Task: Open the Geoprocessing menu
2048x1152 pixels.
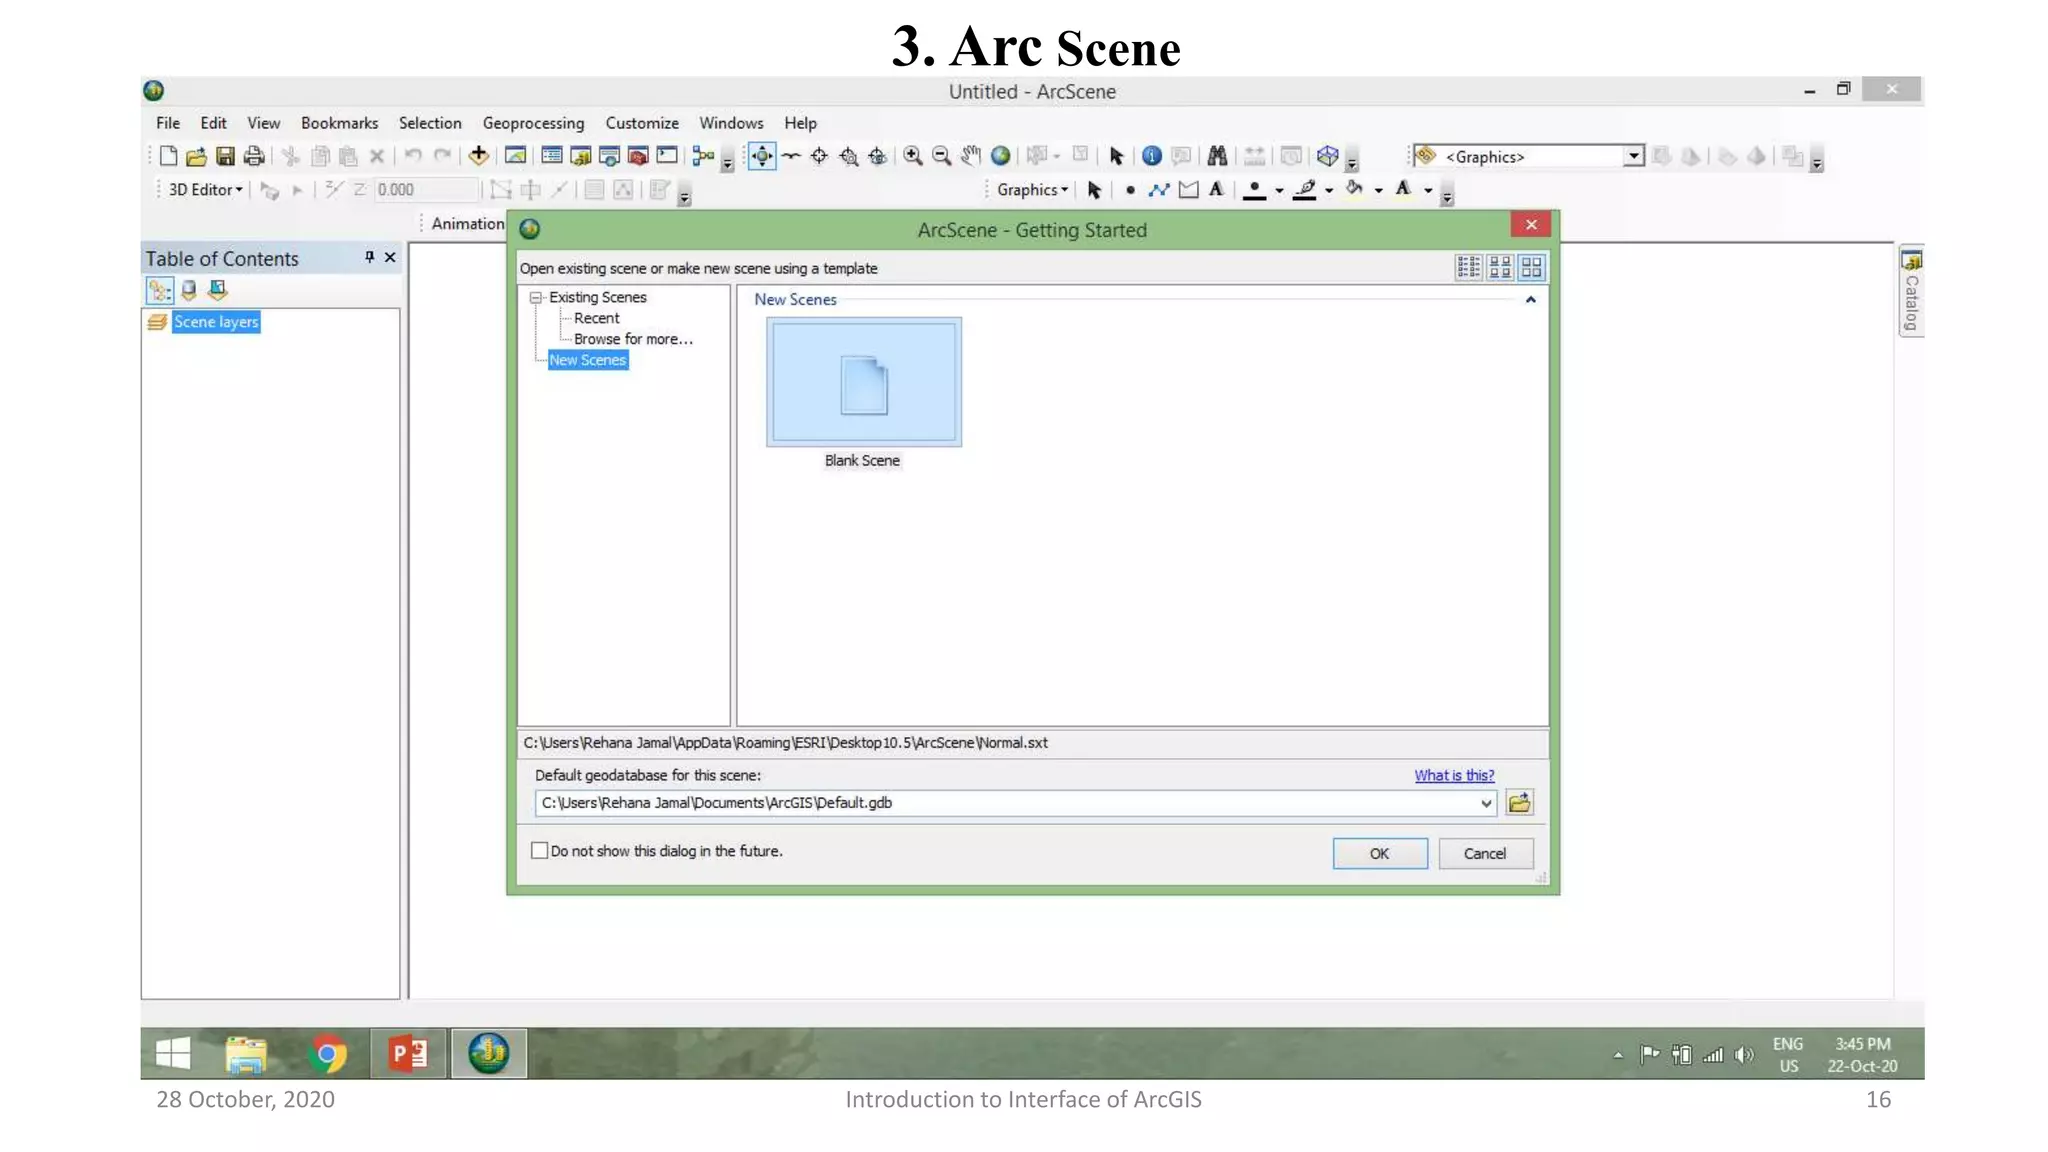Action: pyautogui.click(x=534, y=123)
